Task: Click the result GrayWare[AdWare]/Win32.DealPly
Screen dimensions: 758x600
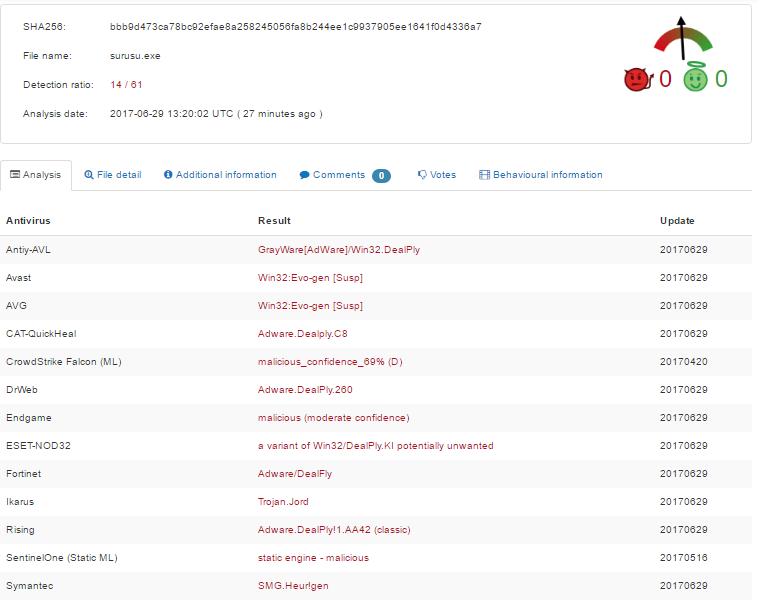Action: point(339,250)
